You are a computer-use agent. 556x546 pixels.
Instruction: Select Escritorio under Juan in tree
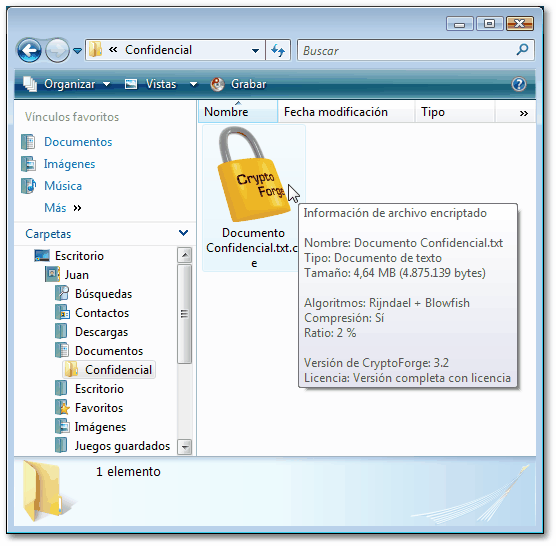[99, 389]
